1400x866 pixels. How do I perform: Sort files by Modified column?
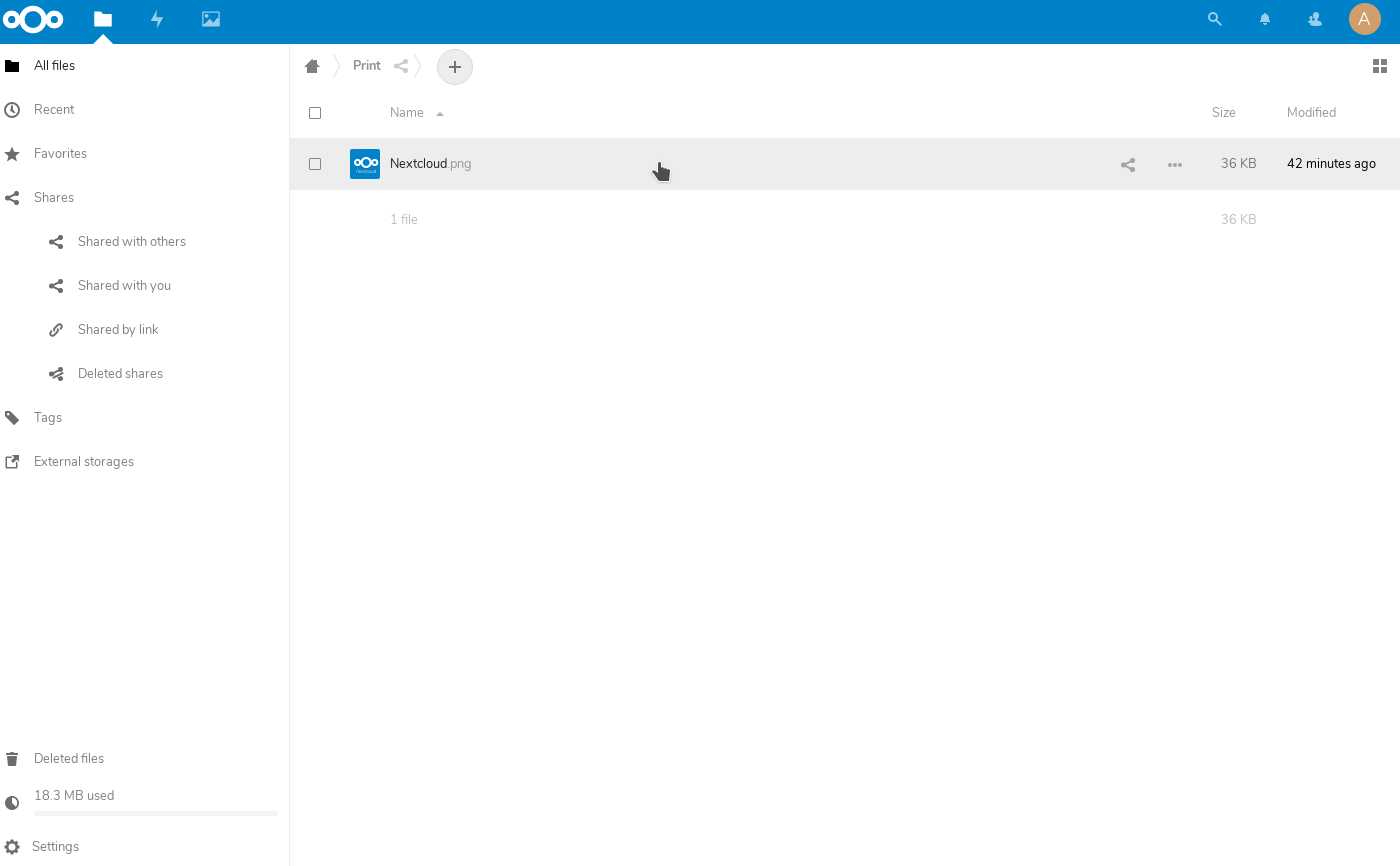[x=1311, y=113]
